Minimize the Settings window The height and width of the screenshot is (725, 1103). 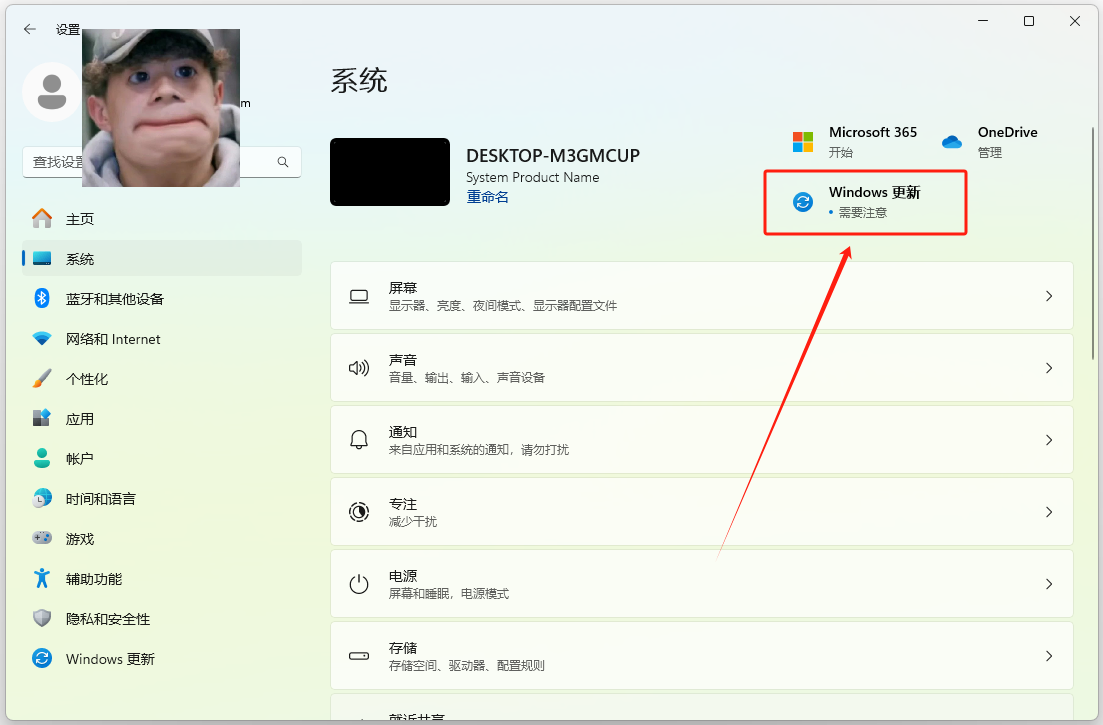pos(983,21)
